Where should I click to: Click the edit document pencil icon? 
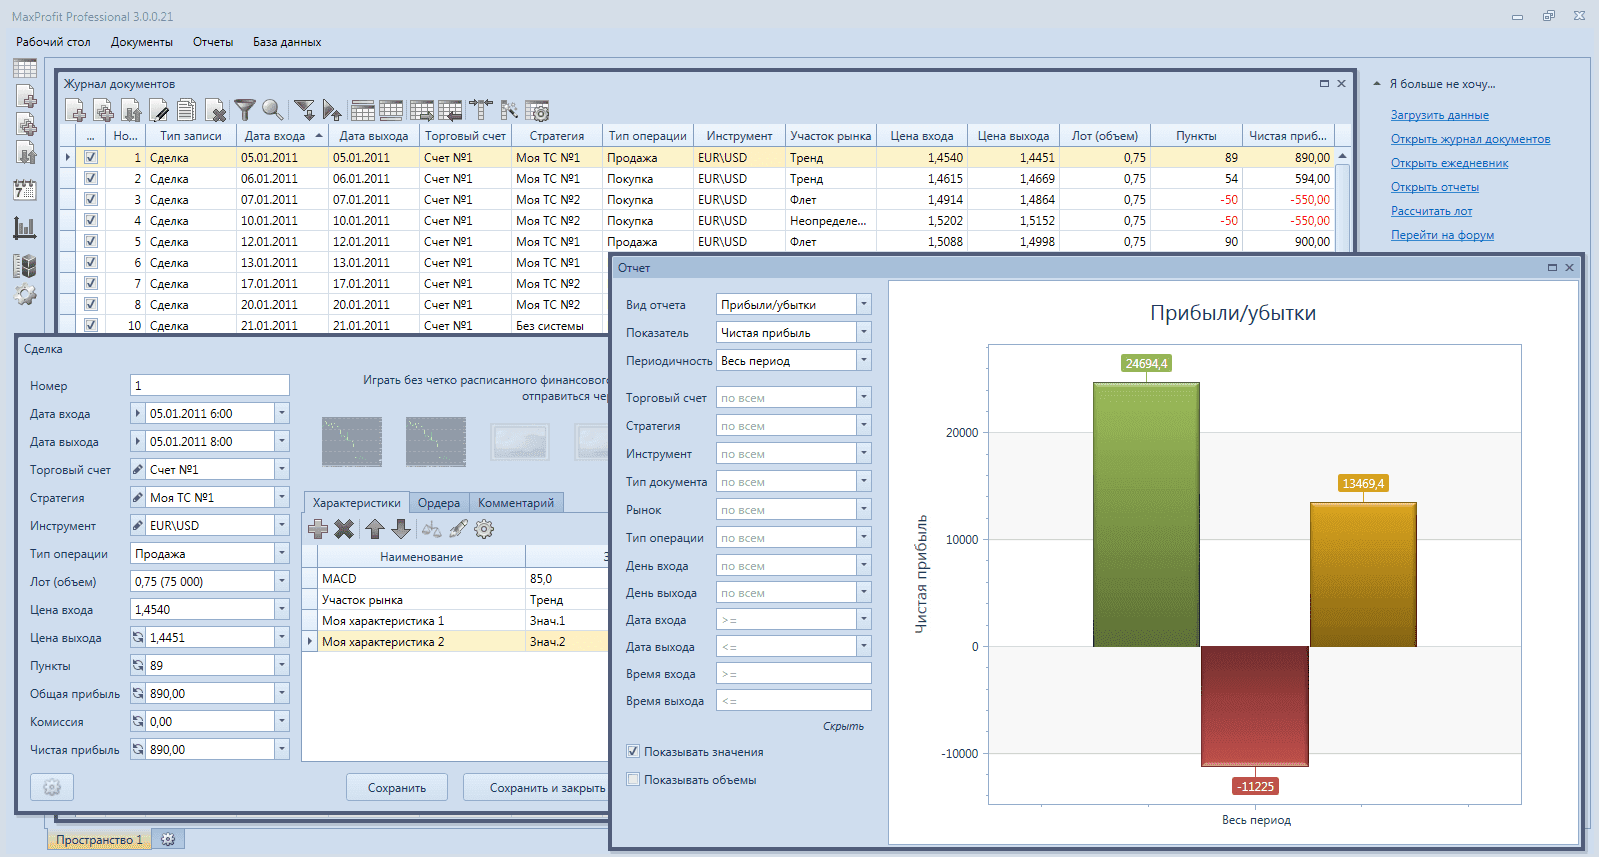coord(159,110)
